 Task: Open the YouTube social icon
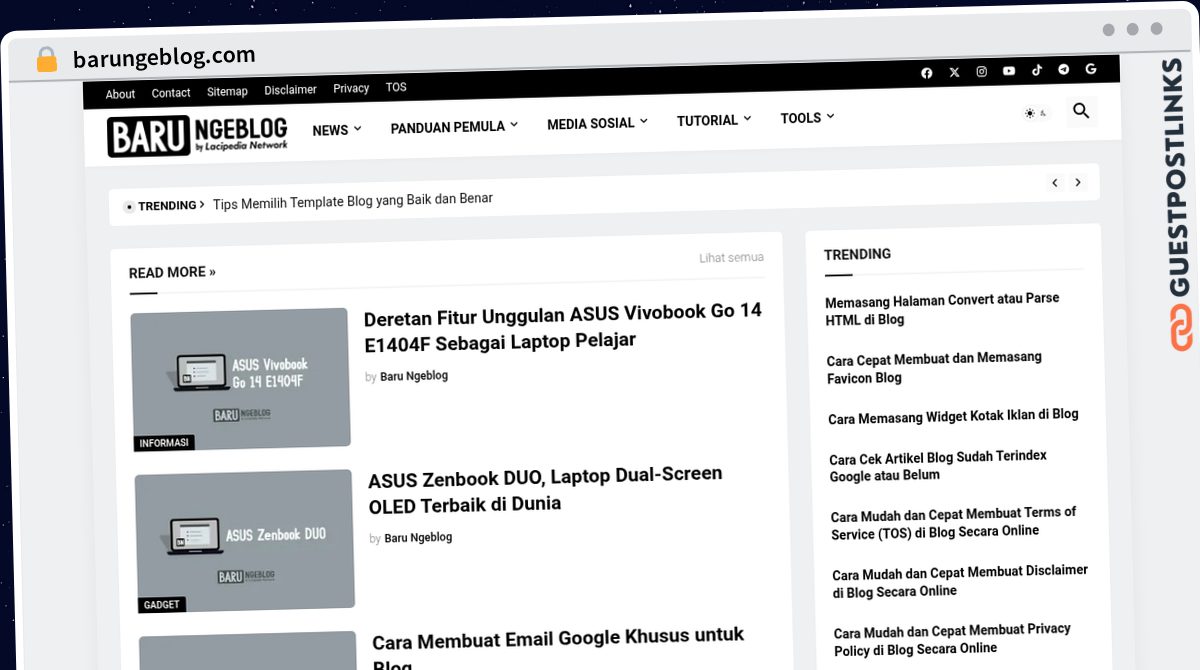click(x=1009, y=71)
